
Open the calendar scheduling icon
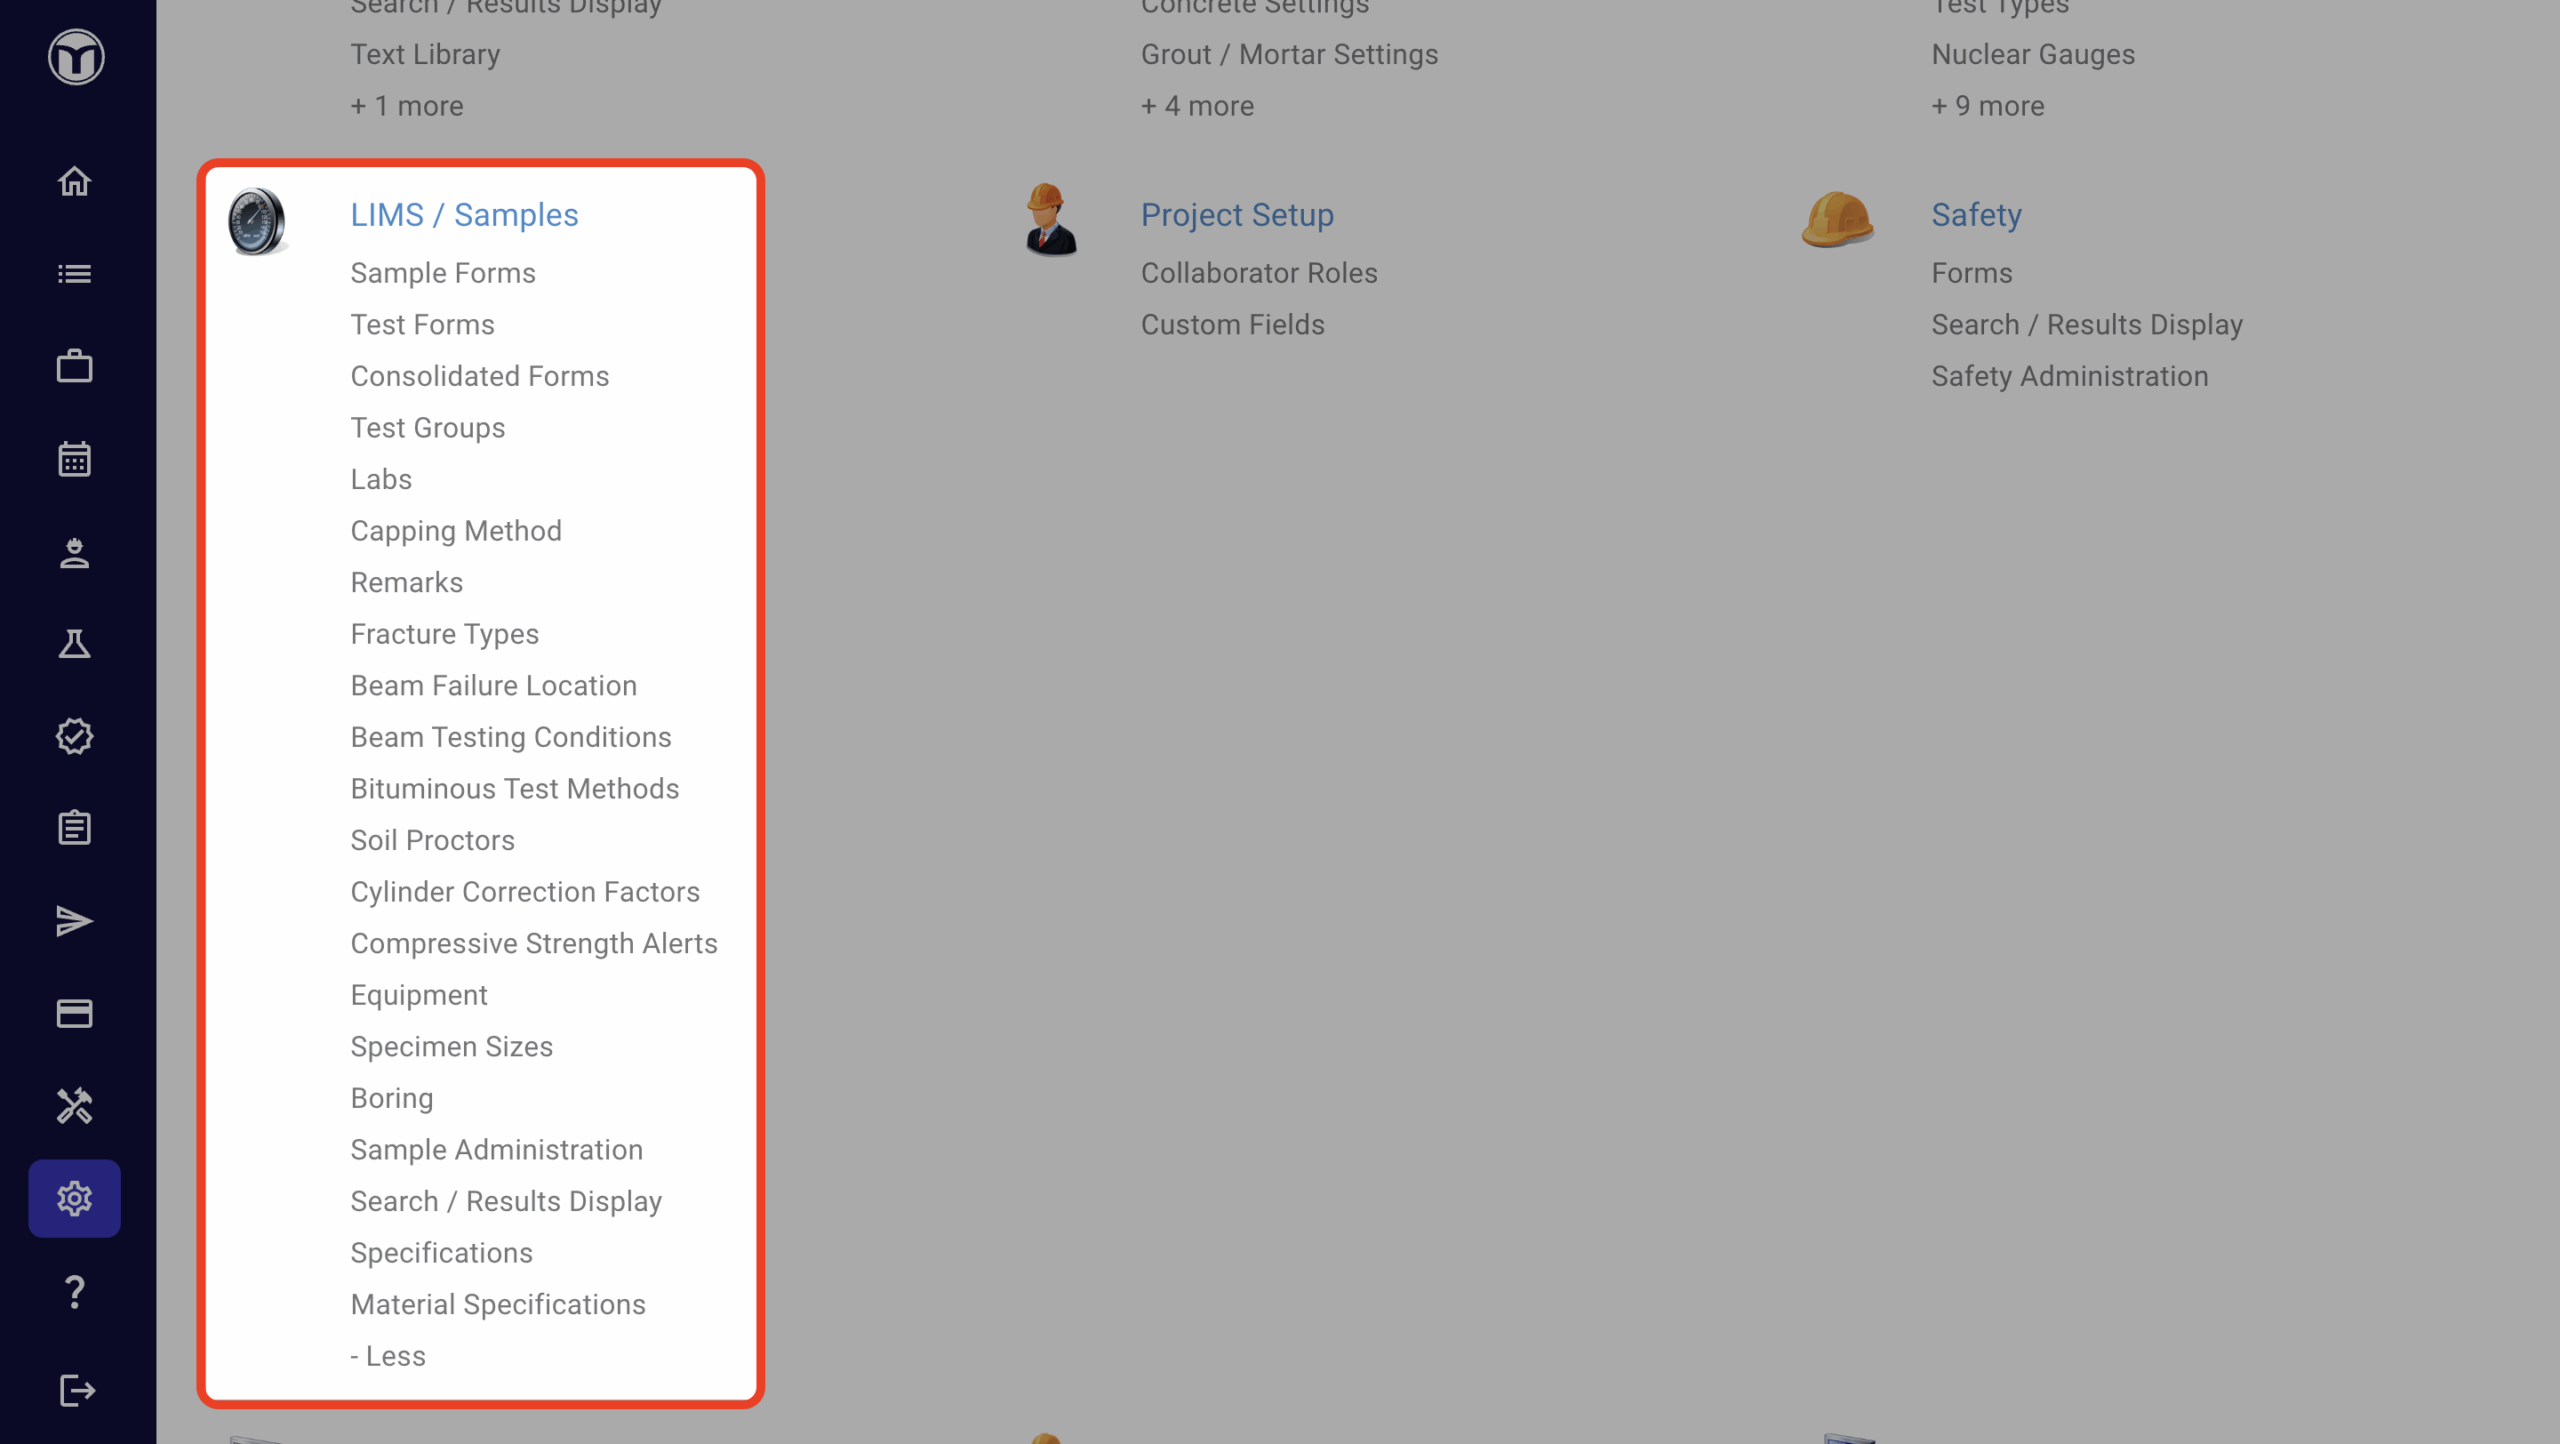click(x=74, y=459)
